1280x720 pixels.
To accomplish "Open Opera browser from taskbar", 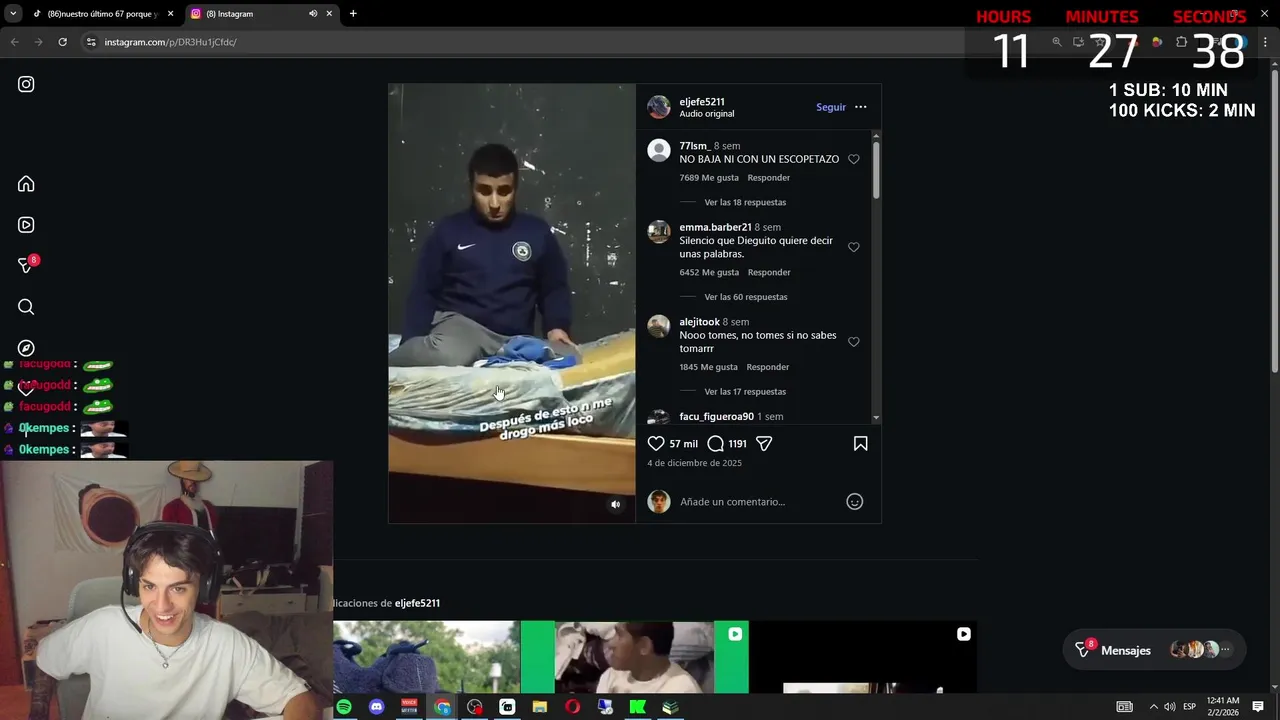I will tap(573, 707).
